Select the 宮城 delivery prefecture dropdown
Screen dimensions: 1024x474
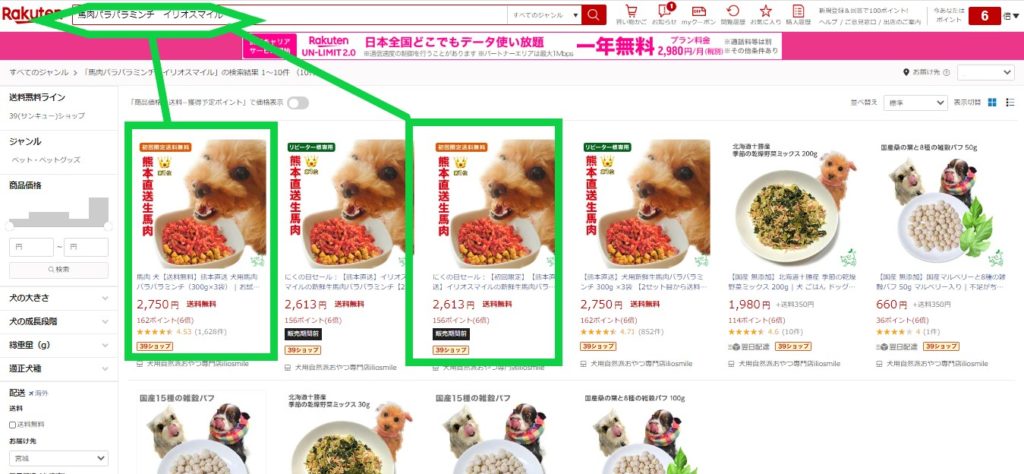(59, 458)
